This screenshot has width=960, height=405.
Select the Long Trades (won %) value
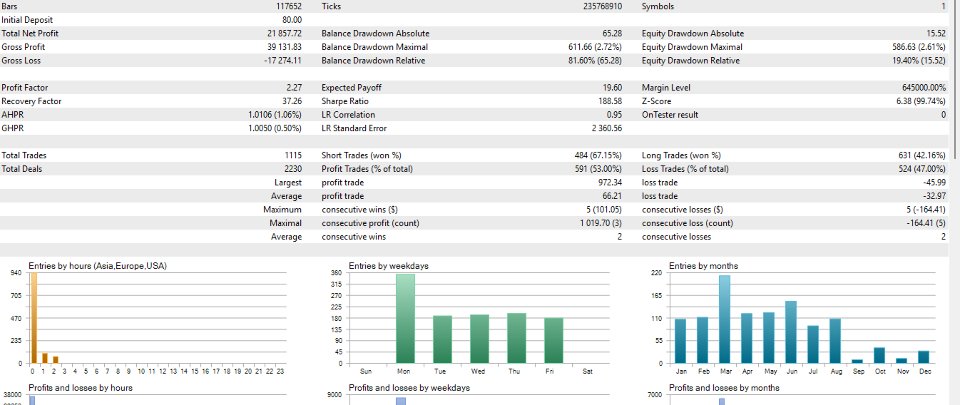[921, 155]
